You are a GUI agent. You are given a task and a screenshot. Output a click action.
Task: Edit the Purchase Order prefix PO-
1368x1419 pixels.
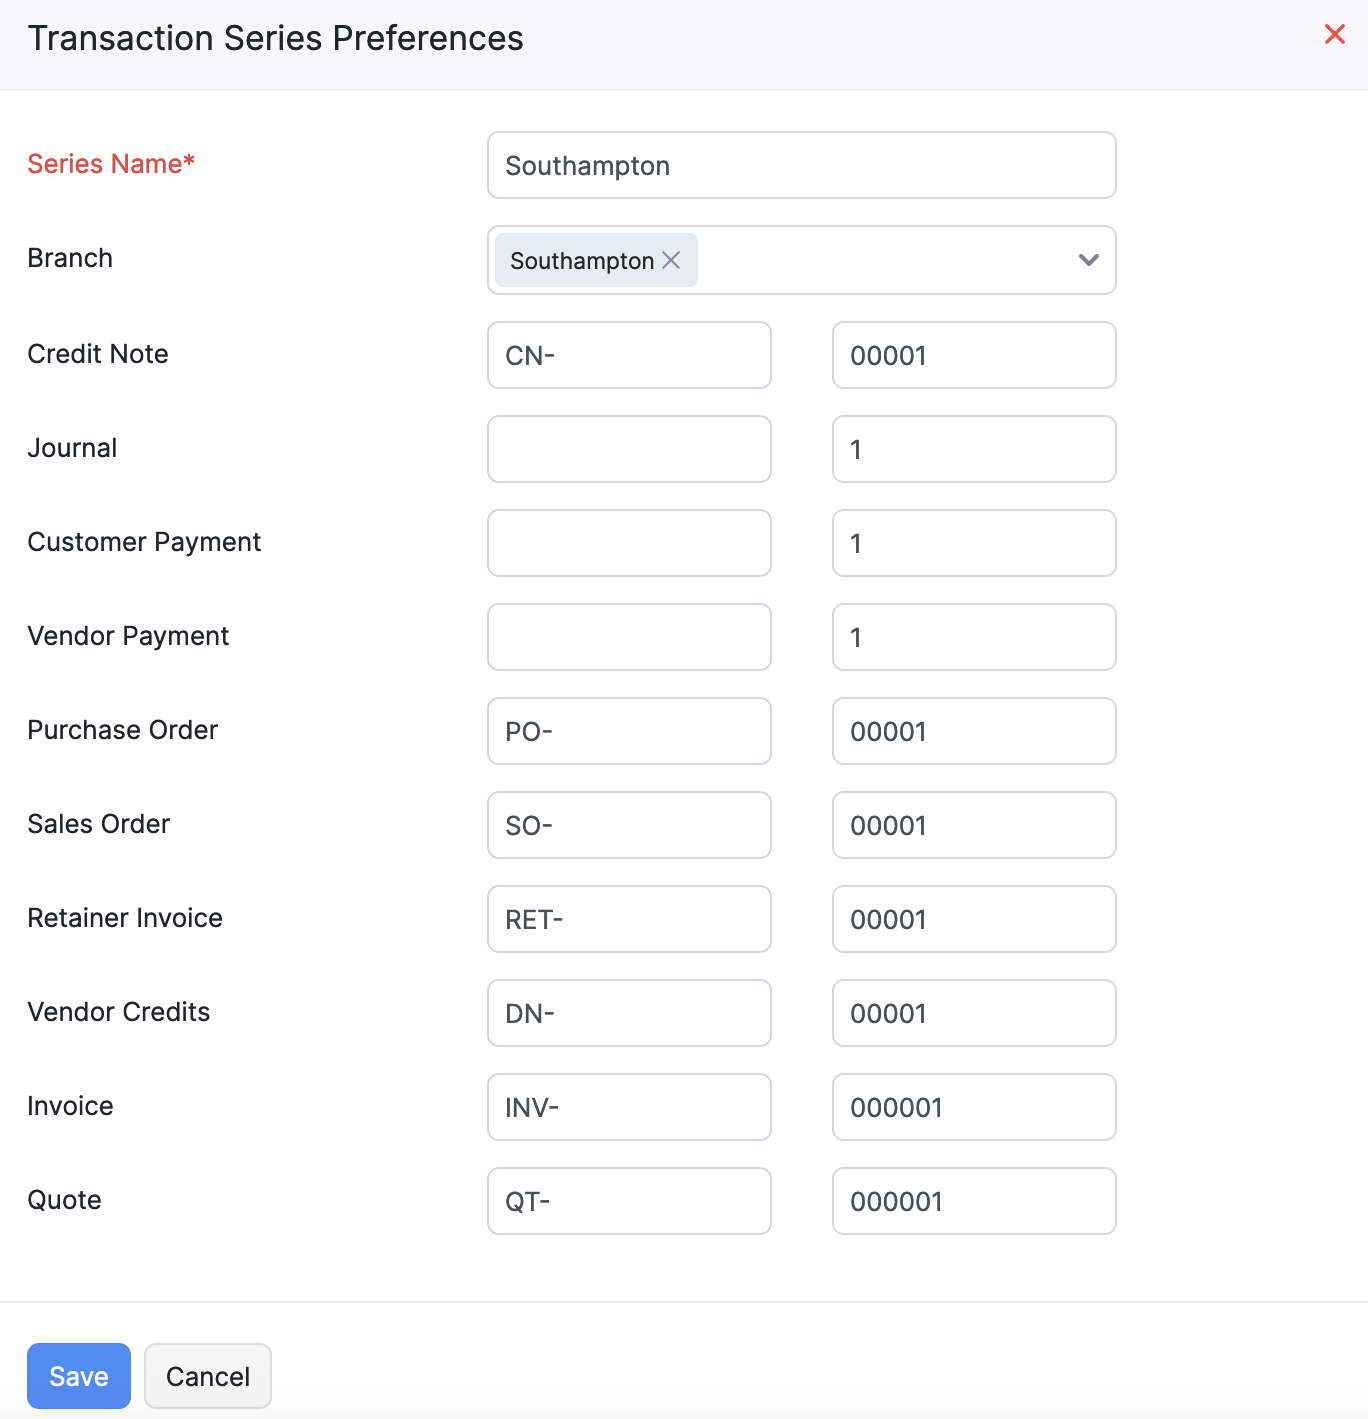click(x=628, y=731)
